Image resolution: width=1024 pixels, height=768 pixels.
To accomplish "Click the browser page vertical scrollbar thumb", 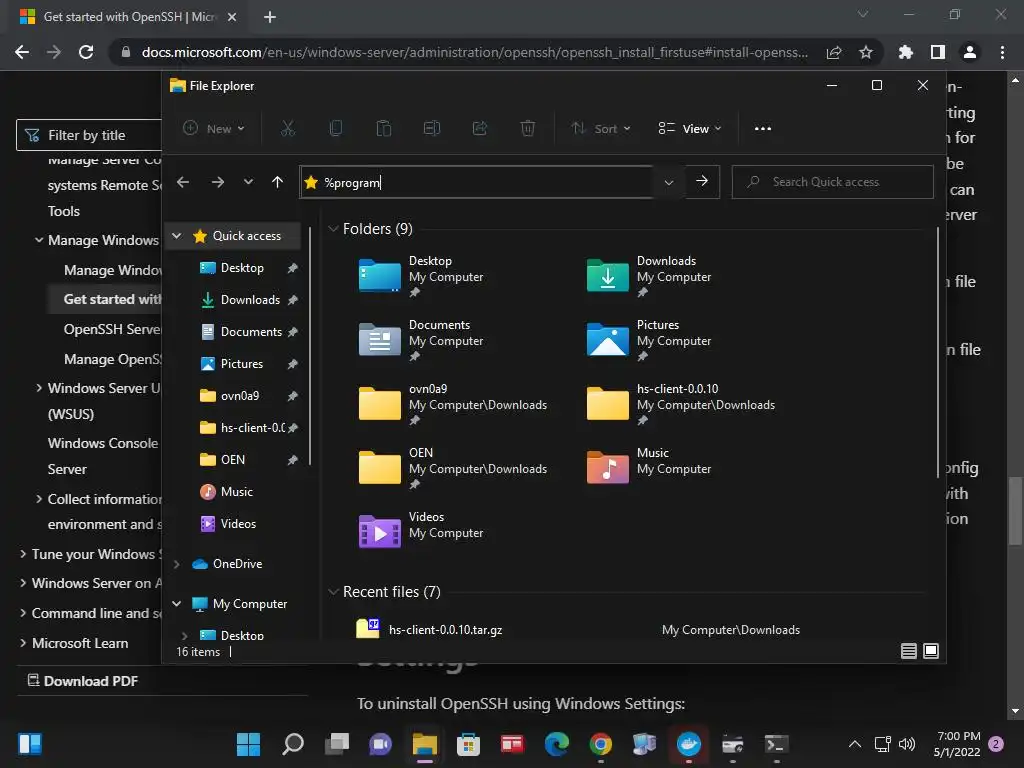I will click(x=1015, y=510).
